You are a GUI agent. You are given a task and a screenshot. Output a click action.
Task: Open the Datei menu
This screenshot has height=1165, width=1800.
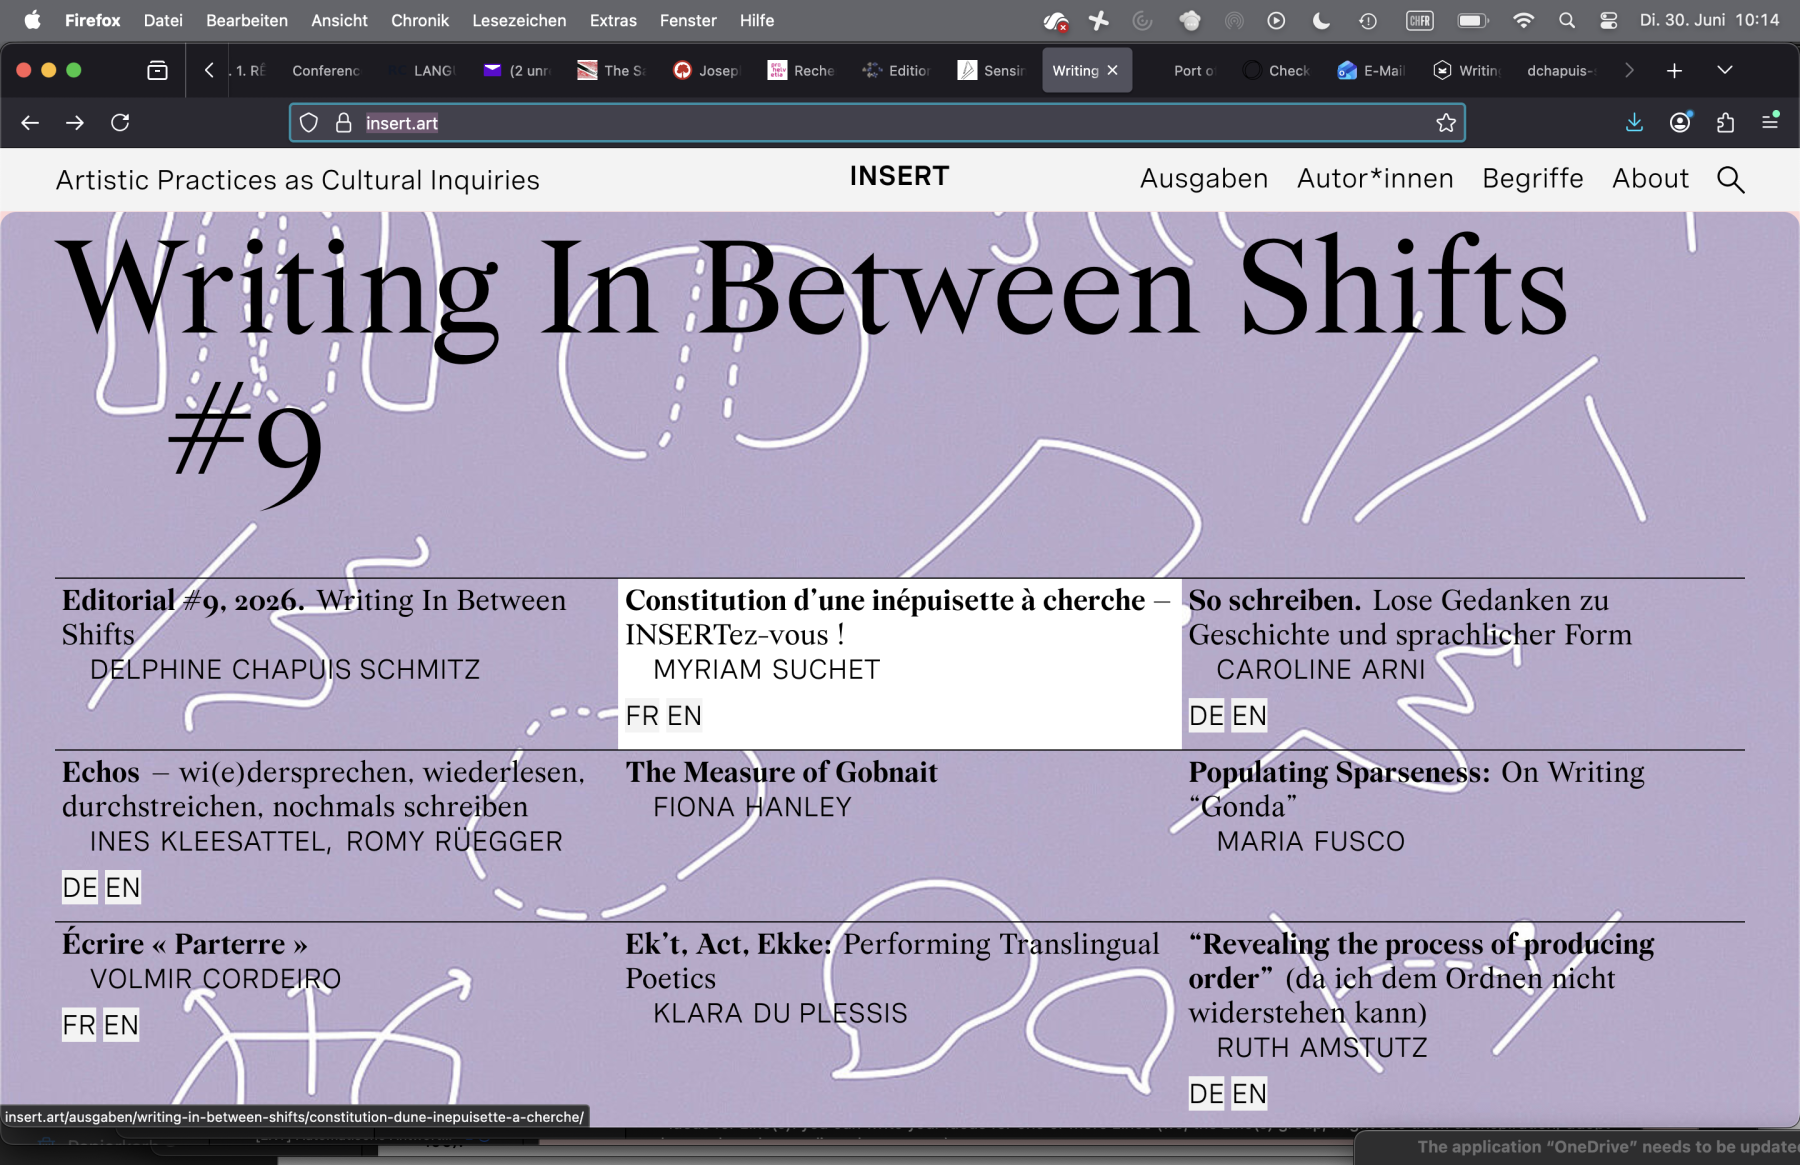click(x=163, y=20)
